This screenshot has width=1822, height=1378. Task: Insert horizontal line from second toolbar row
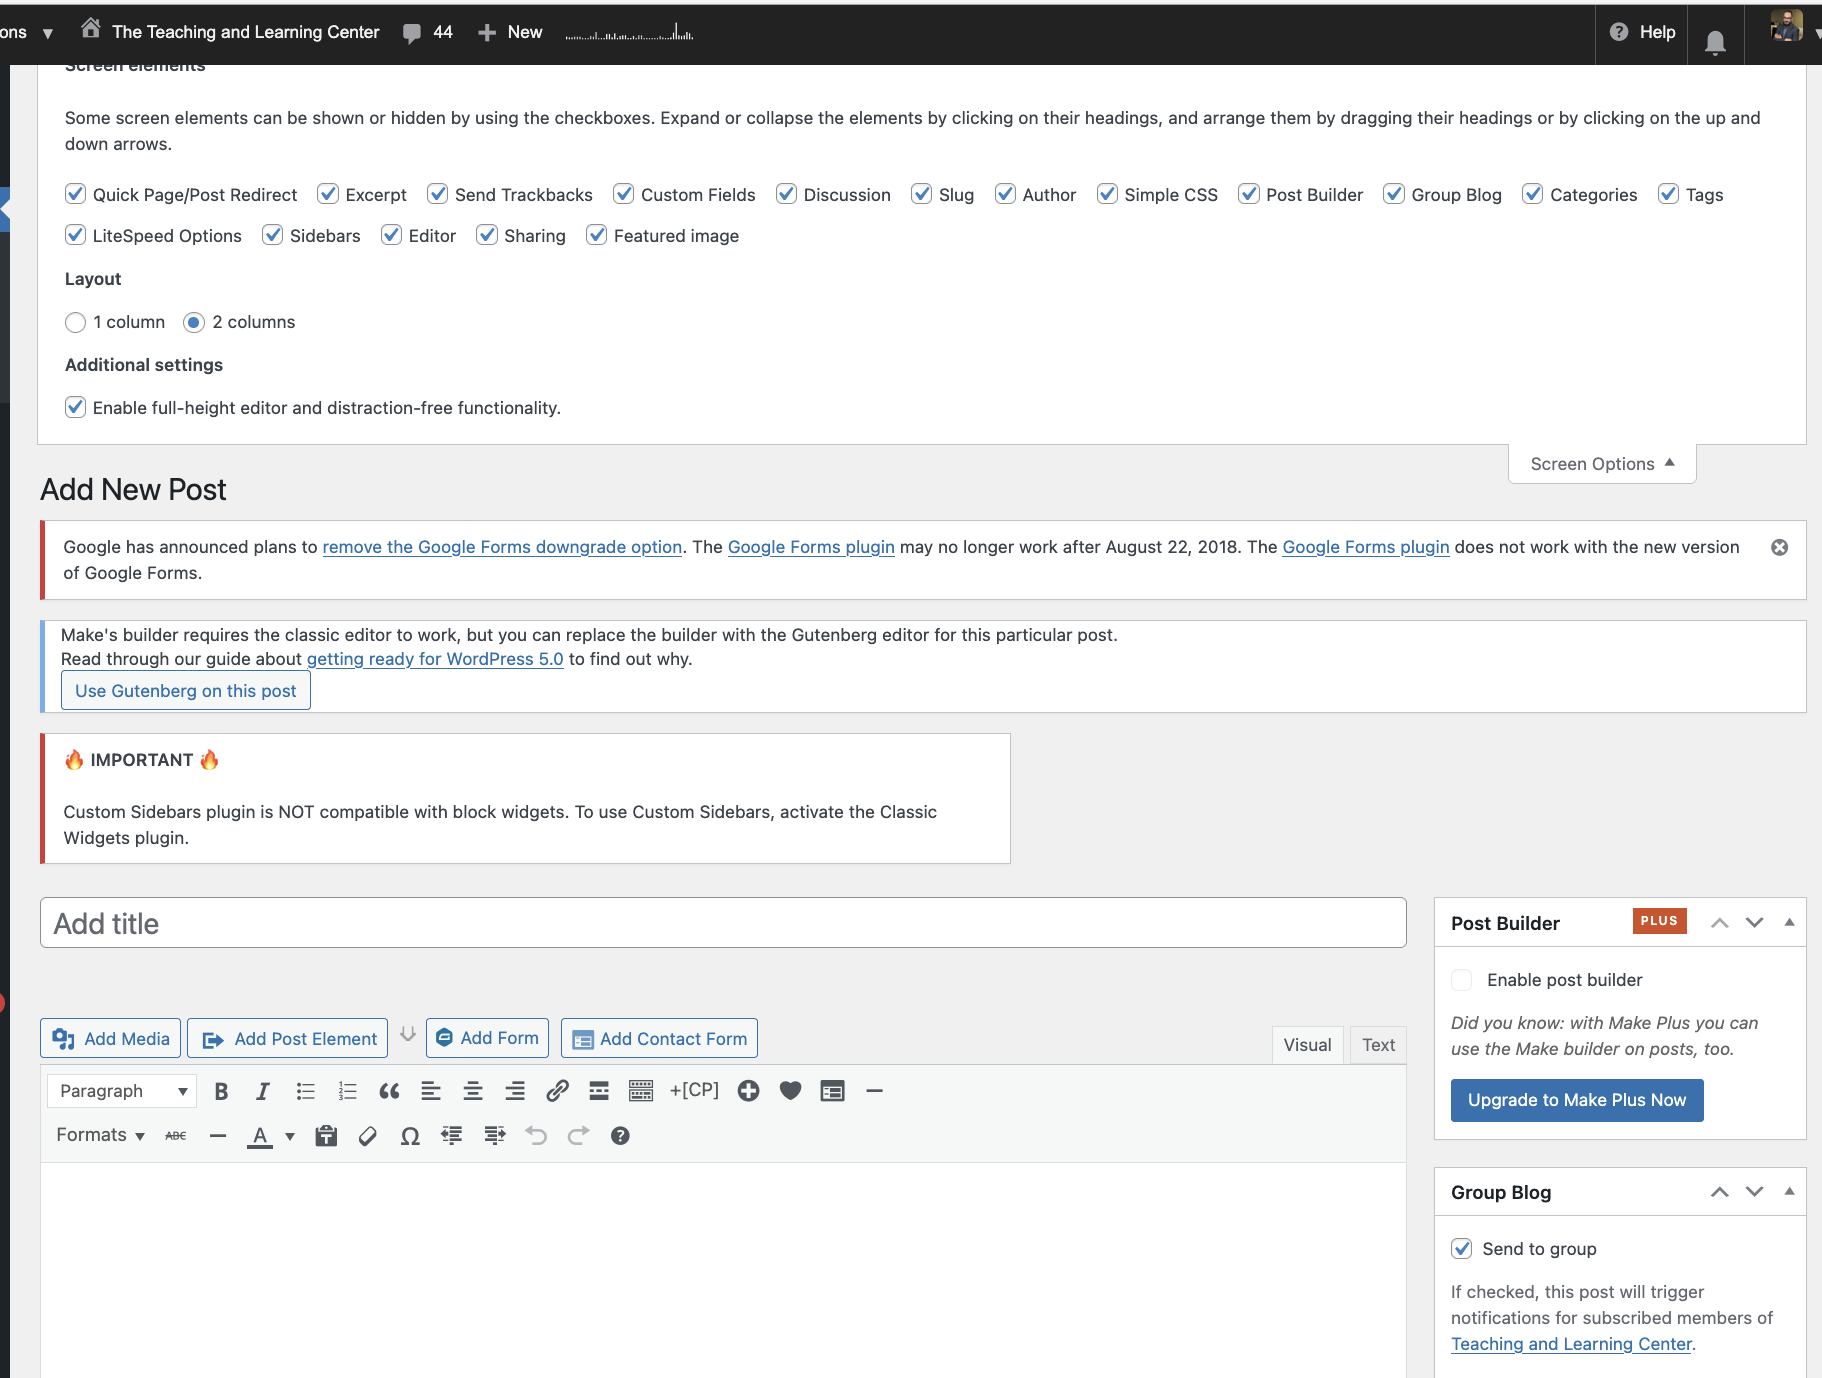[x=218, y=1136]
